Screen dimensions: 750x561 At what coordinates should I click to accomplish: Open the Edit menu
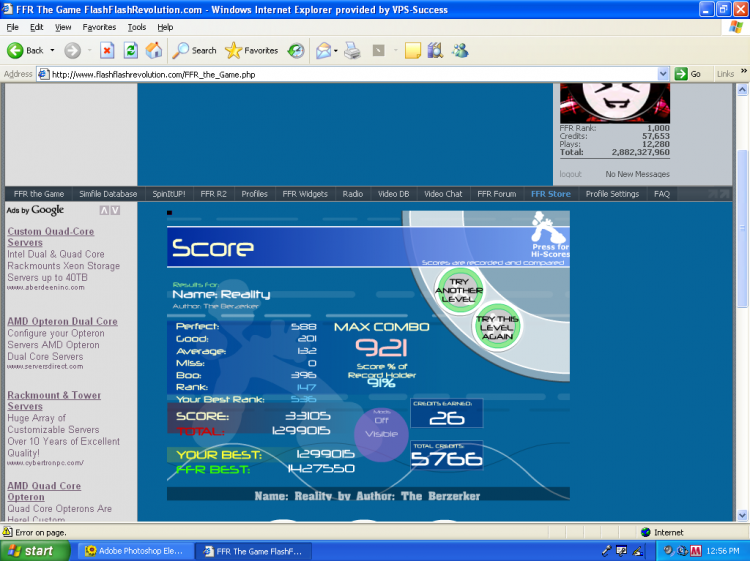coord(36,27)
